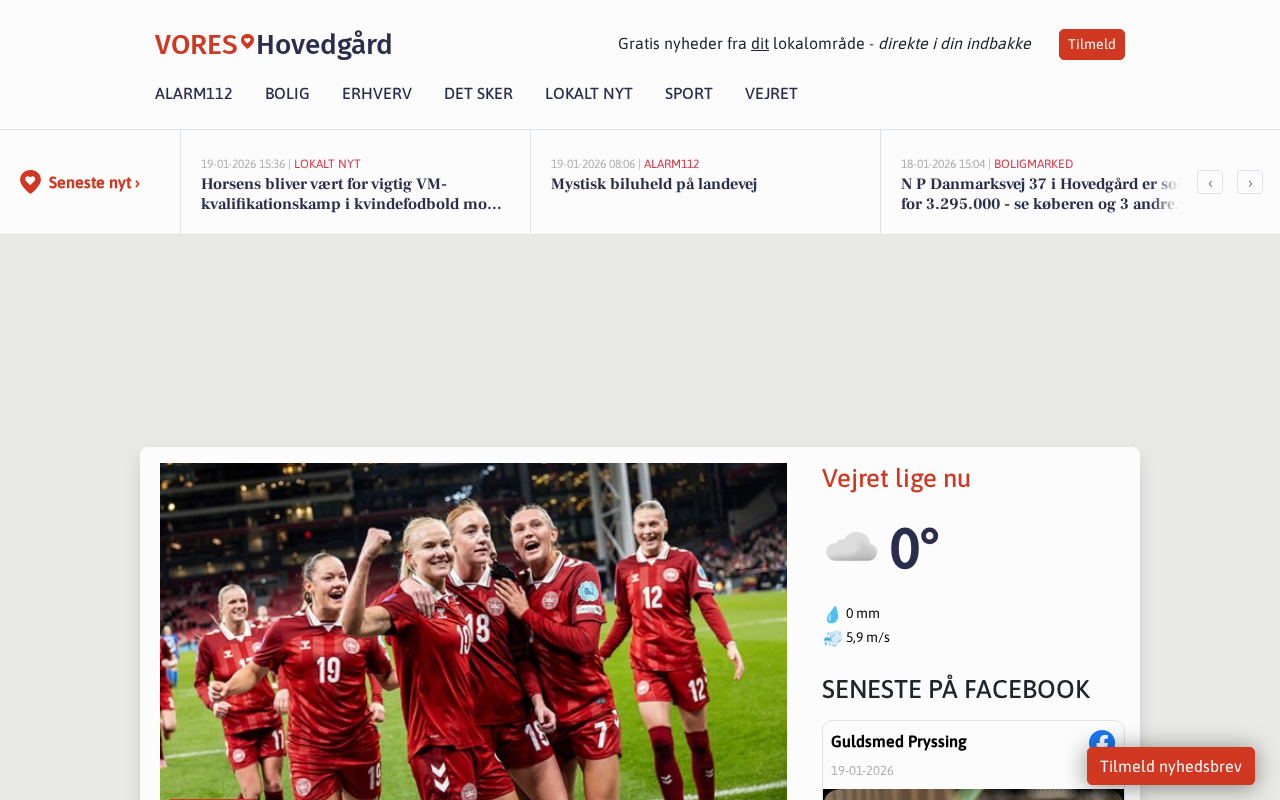Navigate to SPORT section
This screenshot has width=1280, height=800.
click(x=689, y=94)
